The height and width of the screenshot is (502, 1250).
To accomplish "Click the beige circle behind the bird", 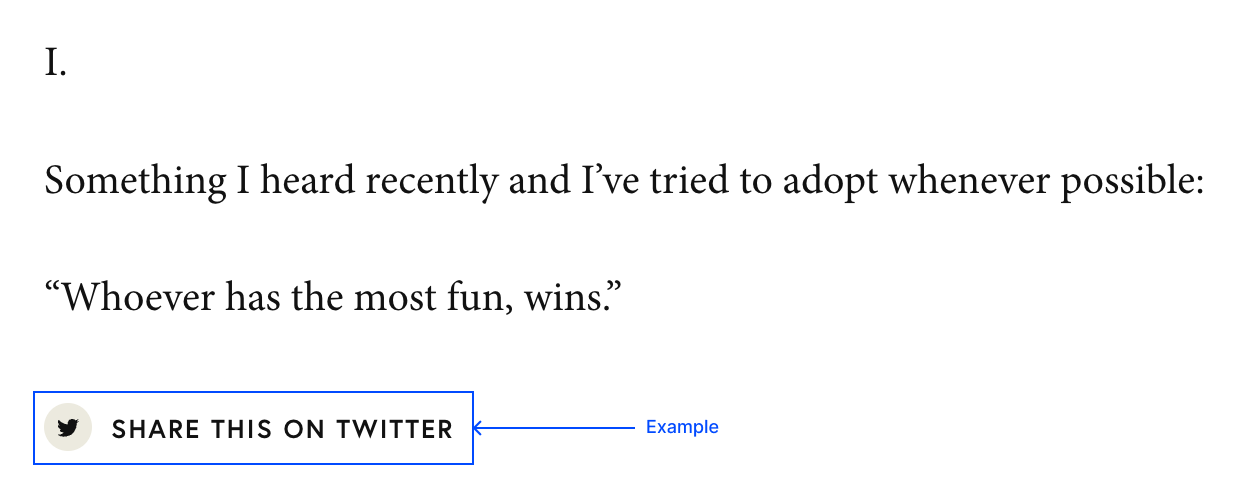I will pos(68,428).
